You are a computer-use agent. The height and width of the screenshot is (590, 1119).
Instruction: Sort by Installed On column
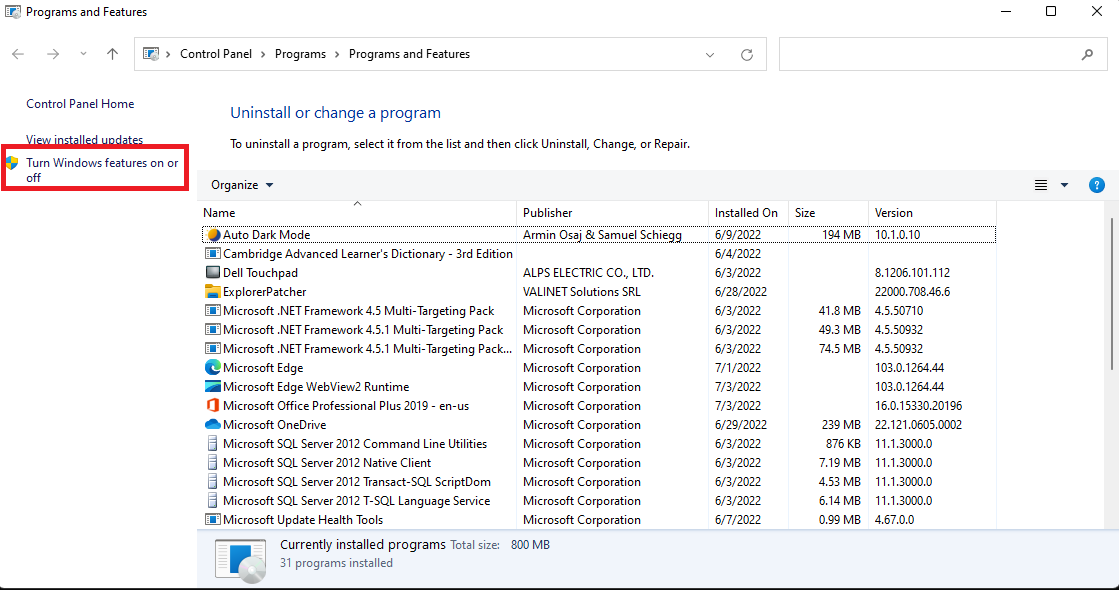pos(748,213)
